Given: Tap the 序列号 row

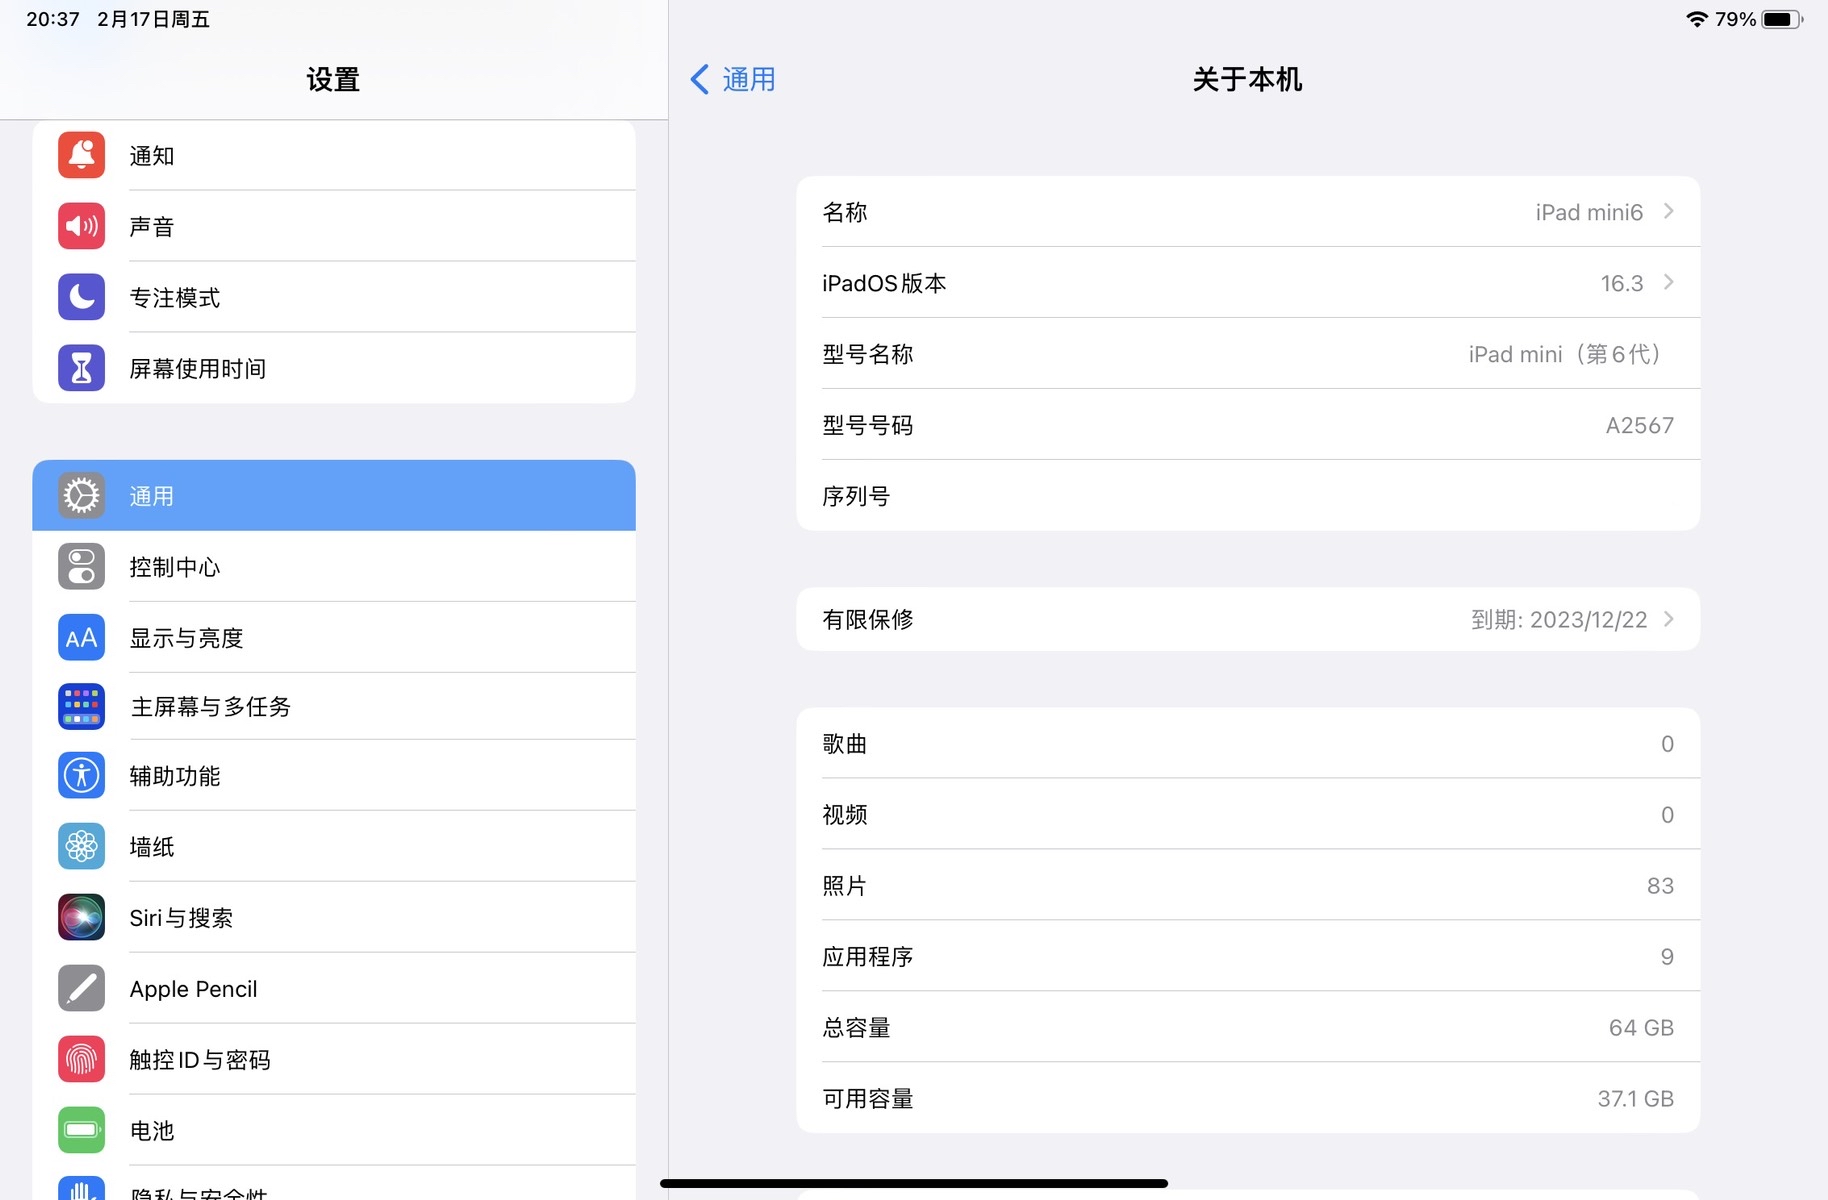Looking at the screenshot, I should point(1248,496).
